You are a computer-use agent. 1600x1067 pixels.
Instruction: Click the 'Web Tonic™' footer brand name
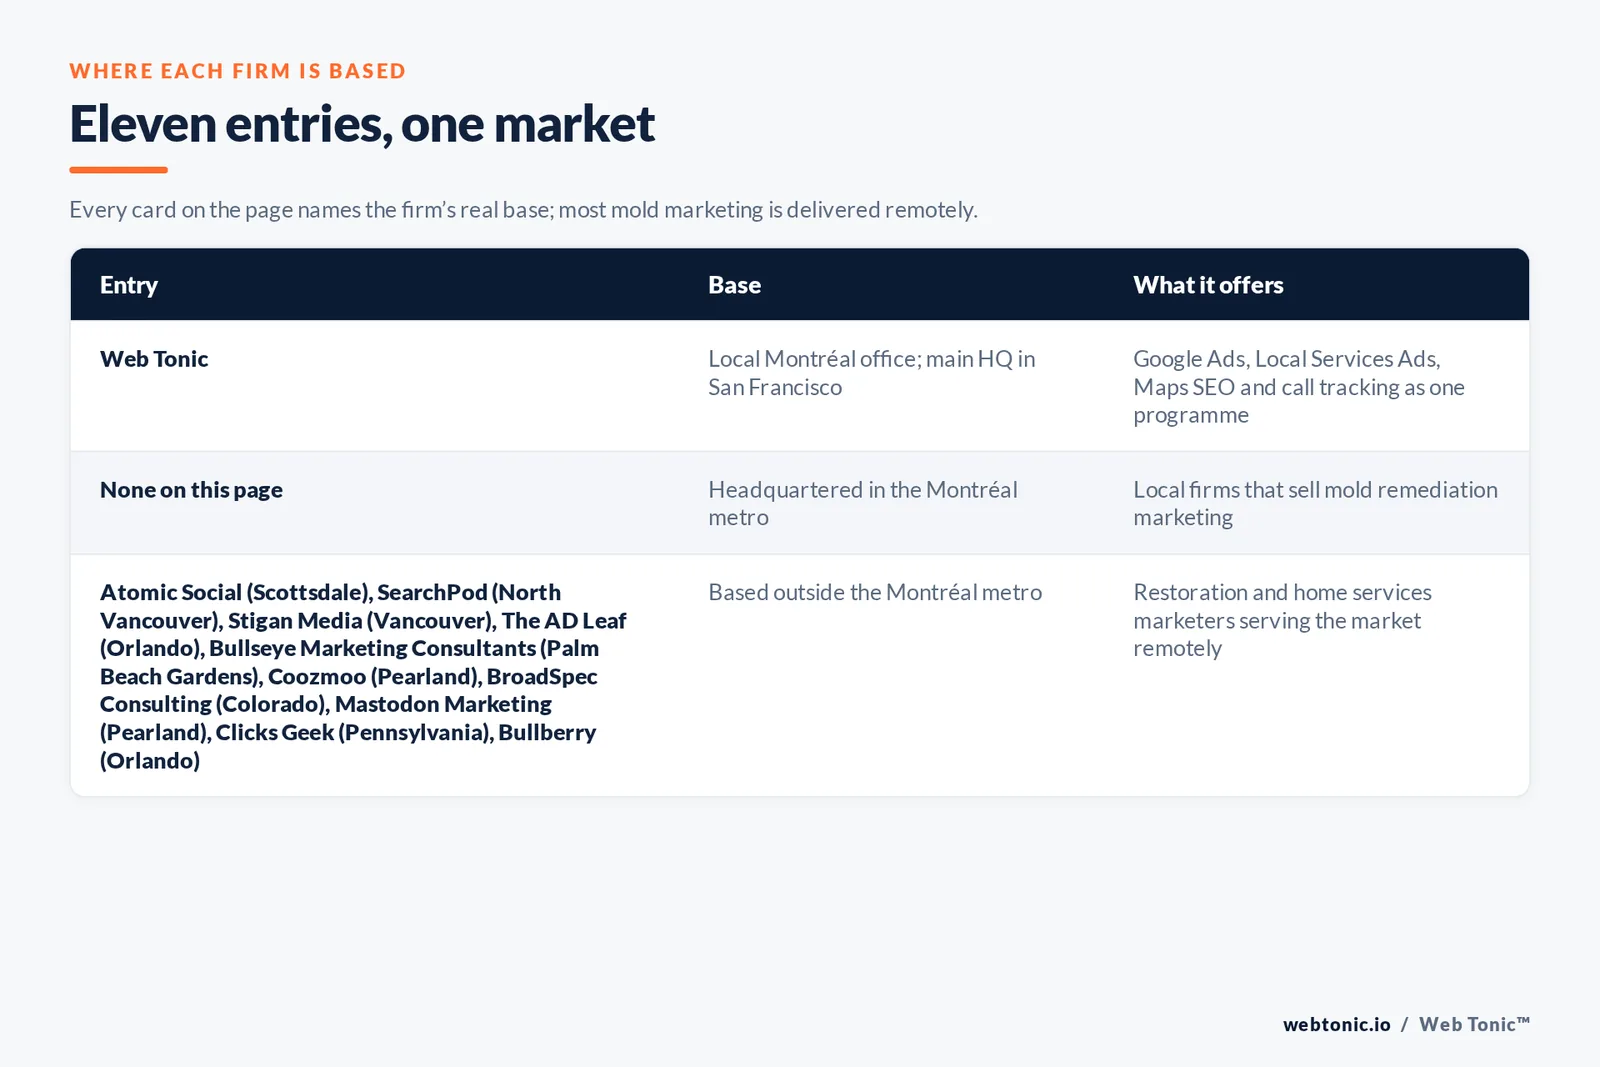[x=1475, y=1024]
